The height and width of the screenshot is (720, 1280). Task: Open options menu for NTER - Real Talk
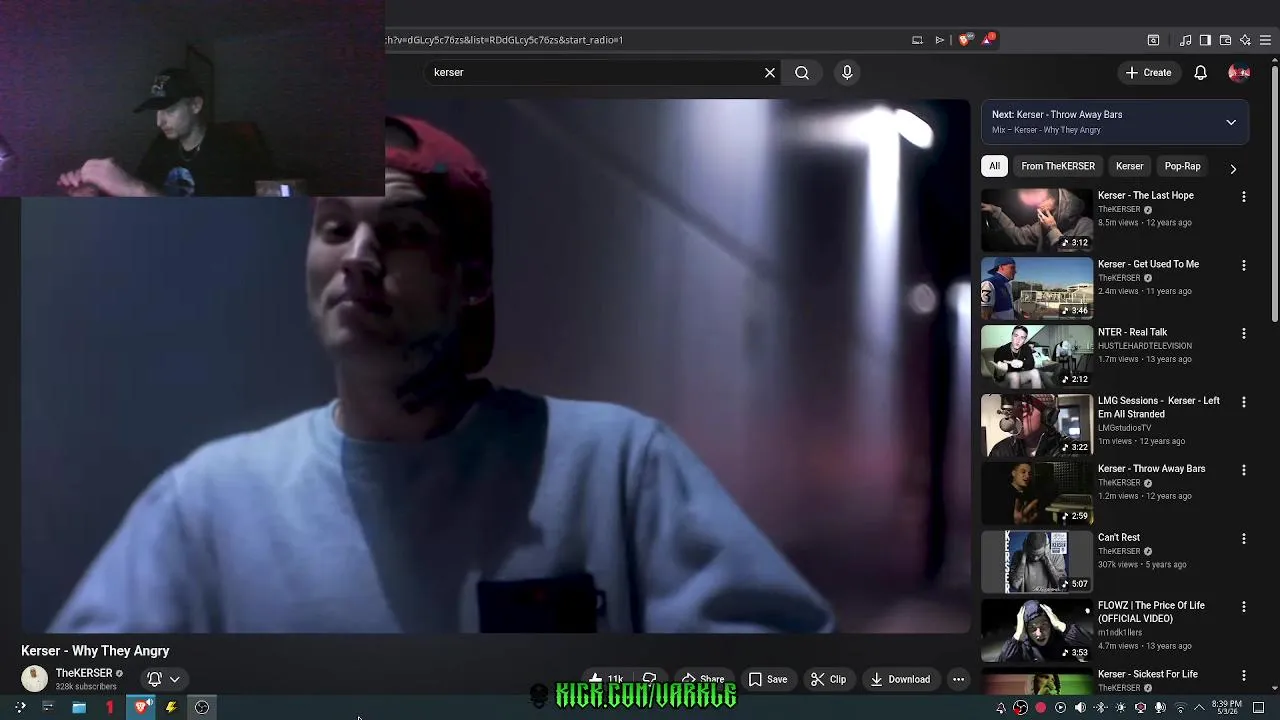click(x=1244, y=333)
